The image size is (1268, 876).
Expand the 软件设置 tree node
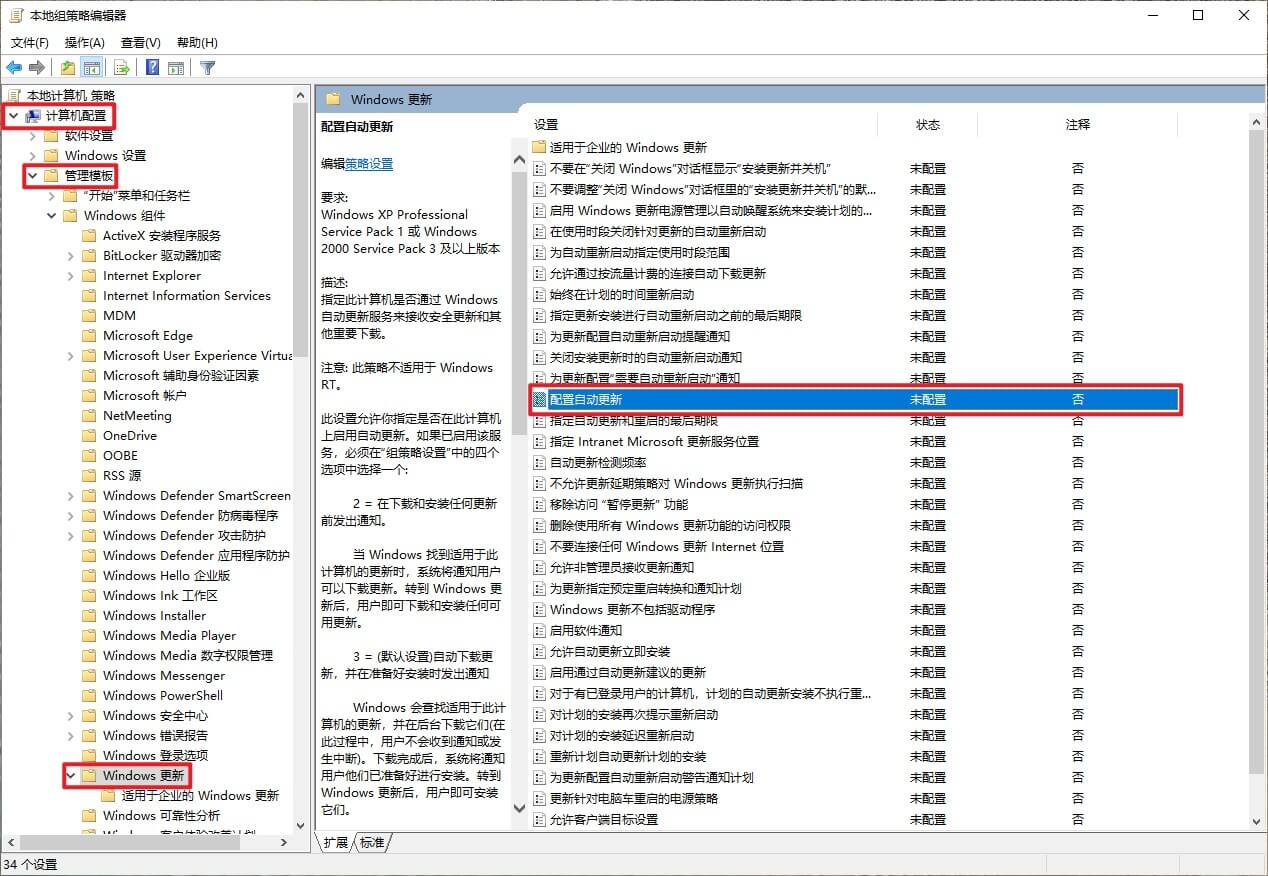[x=33, y=136]
